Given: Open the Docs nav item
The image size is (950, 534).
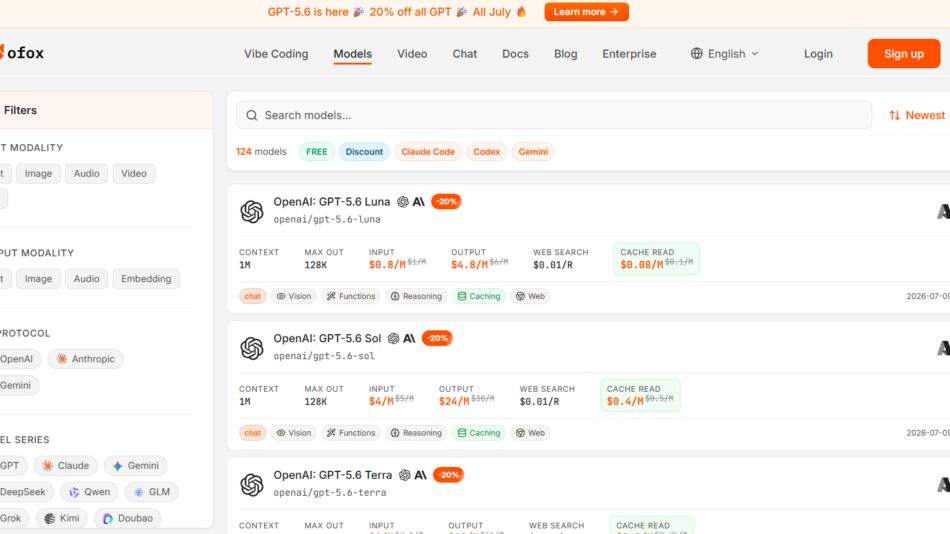Looking at the screenshot, I should (x=516, y=54).
